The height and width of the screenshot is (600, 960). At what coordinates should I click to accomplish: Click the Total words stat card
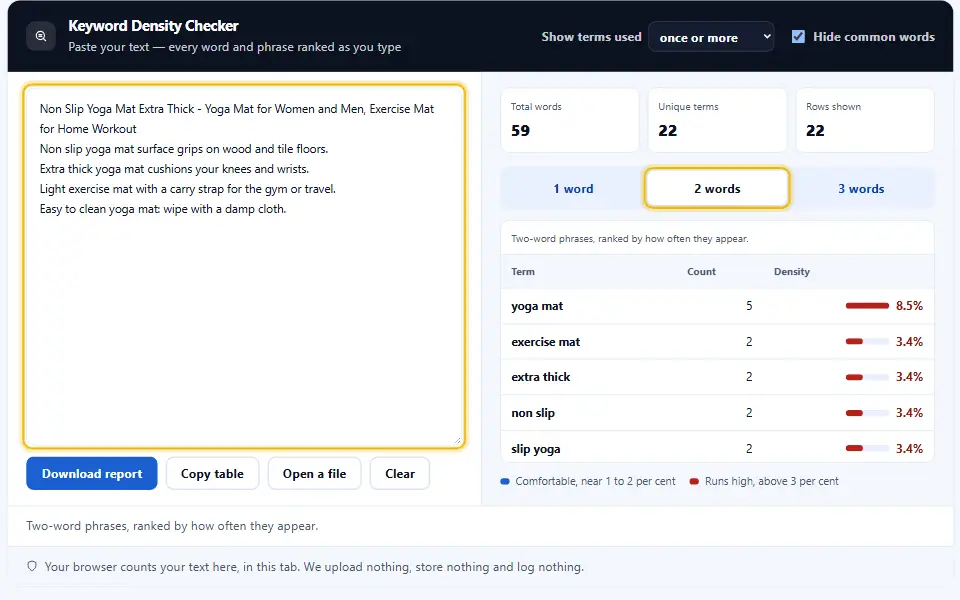(569, 120)
